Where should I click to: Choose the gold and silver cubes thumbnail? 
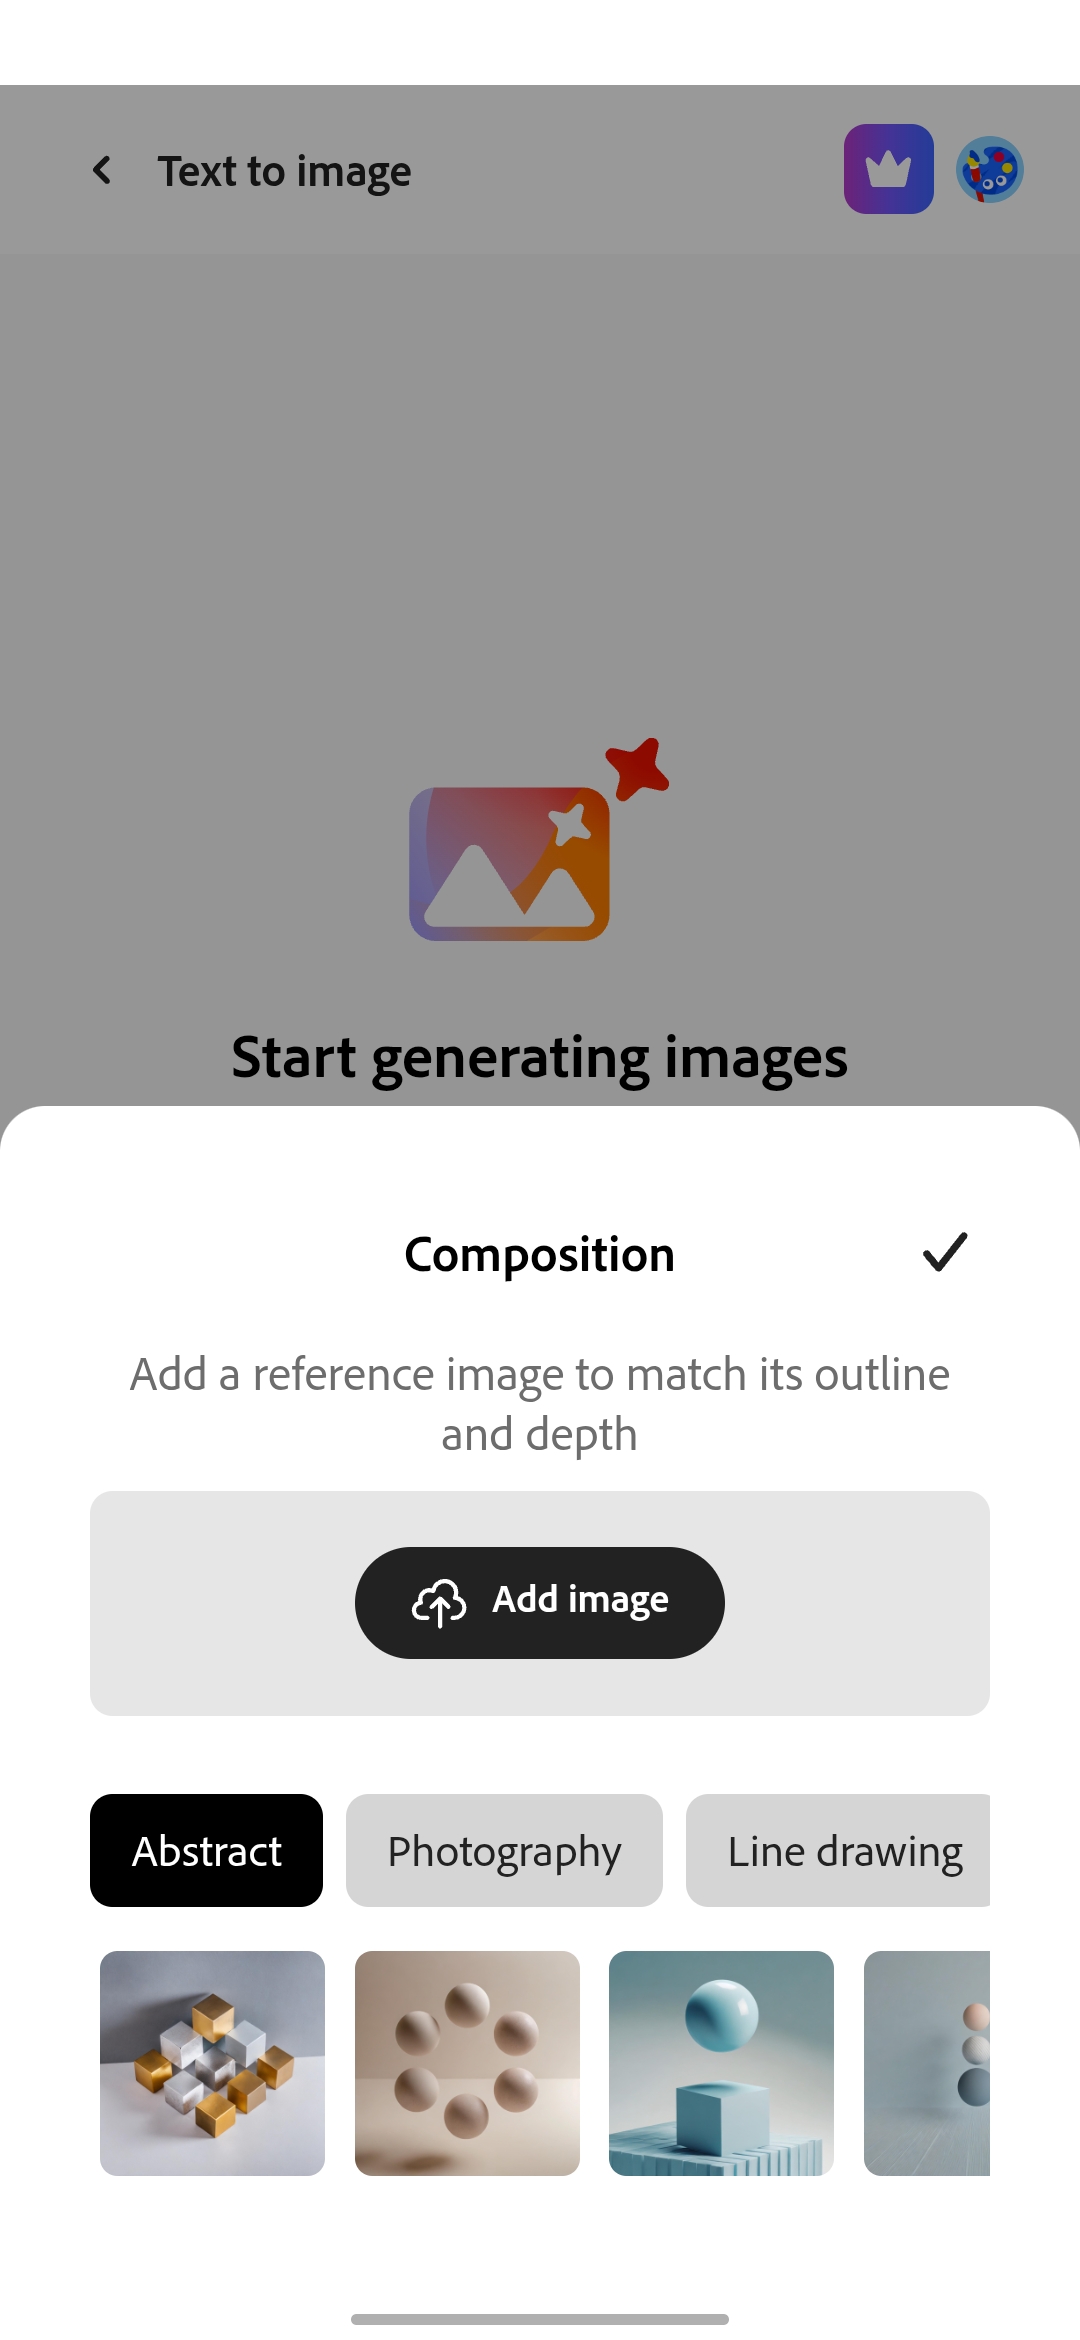[x=212, y=2063]
